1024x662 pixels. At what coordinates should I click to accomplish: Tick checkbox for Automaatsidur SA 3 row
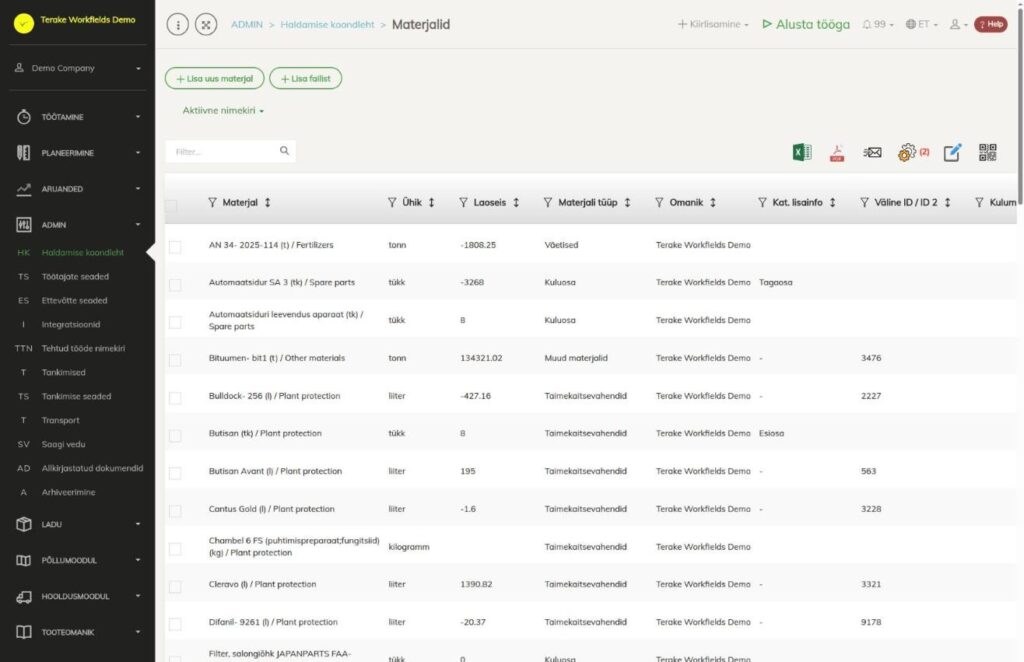[x=175, y=285]
